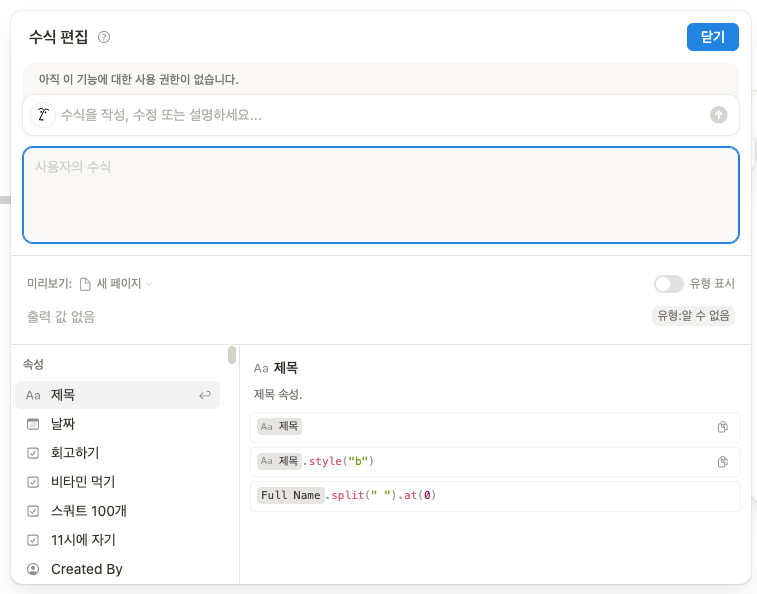This screenshot has height=594, width=757.
Task: Click the 제목 속성. description text
Action: (x=278, y=395)
